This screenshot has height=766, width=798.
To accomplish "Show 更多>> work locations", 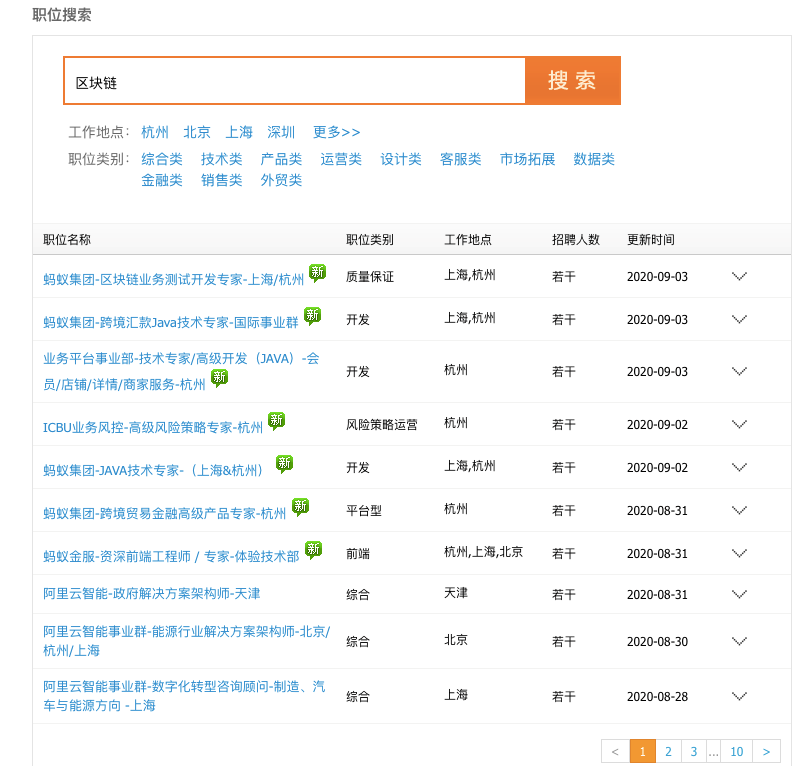I will point(336,132).
